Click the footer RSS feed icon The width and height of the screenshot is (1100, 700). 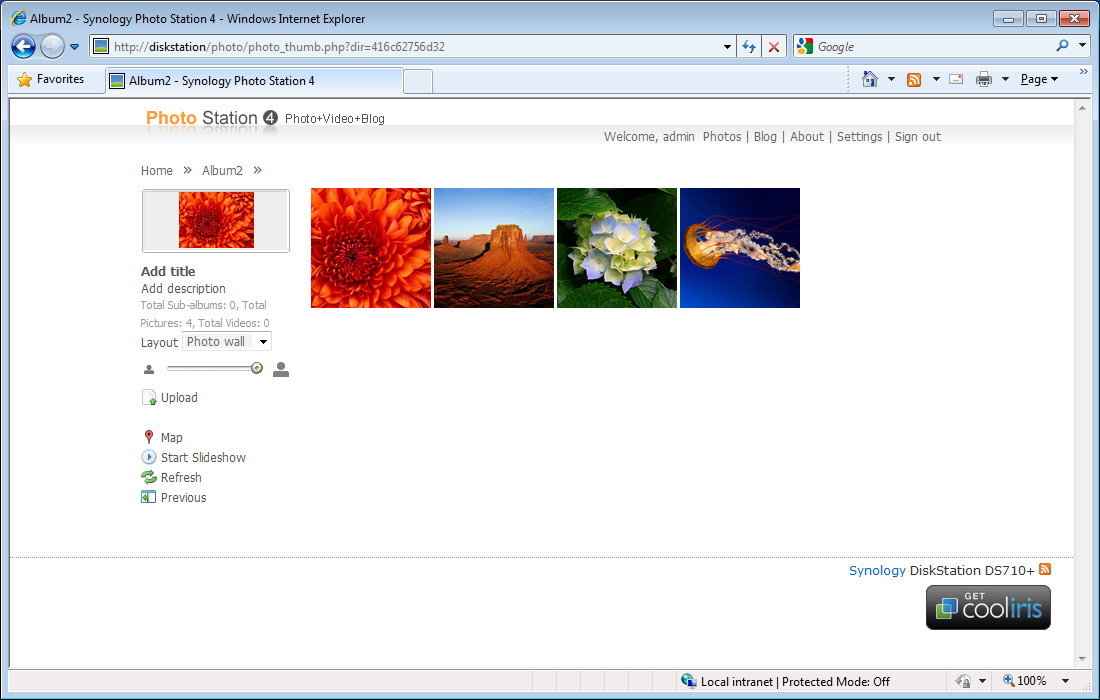click(1045, 569)
